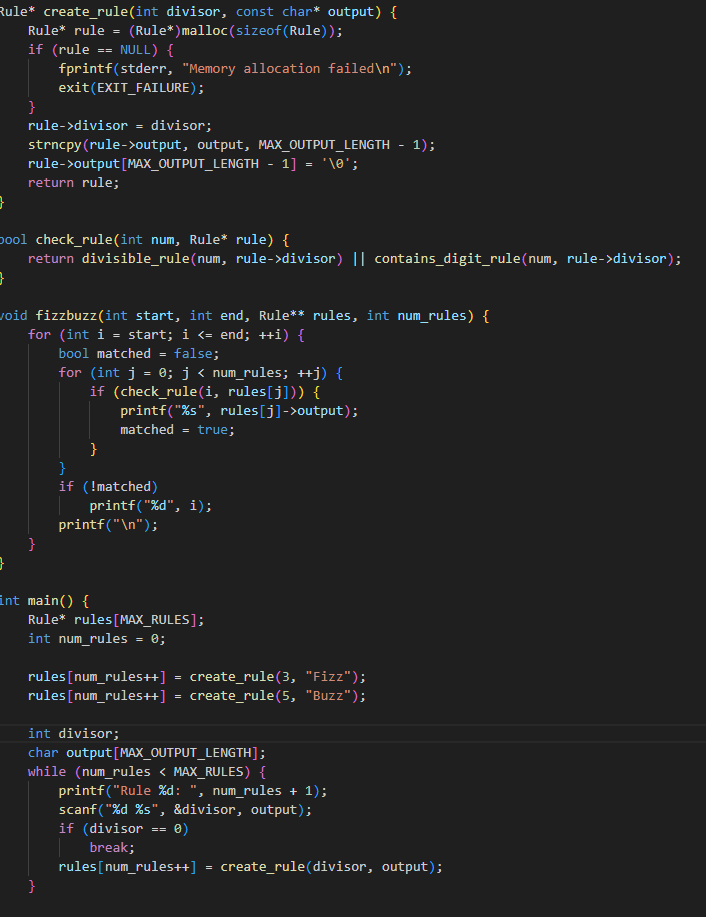The height and width of the screenshot is (917, 706).
Task: Click the 'false' value of matched
Action: [193, 354]
